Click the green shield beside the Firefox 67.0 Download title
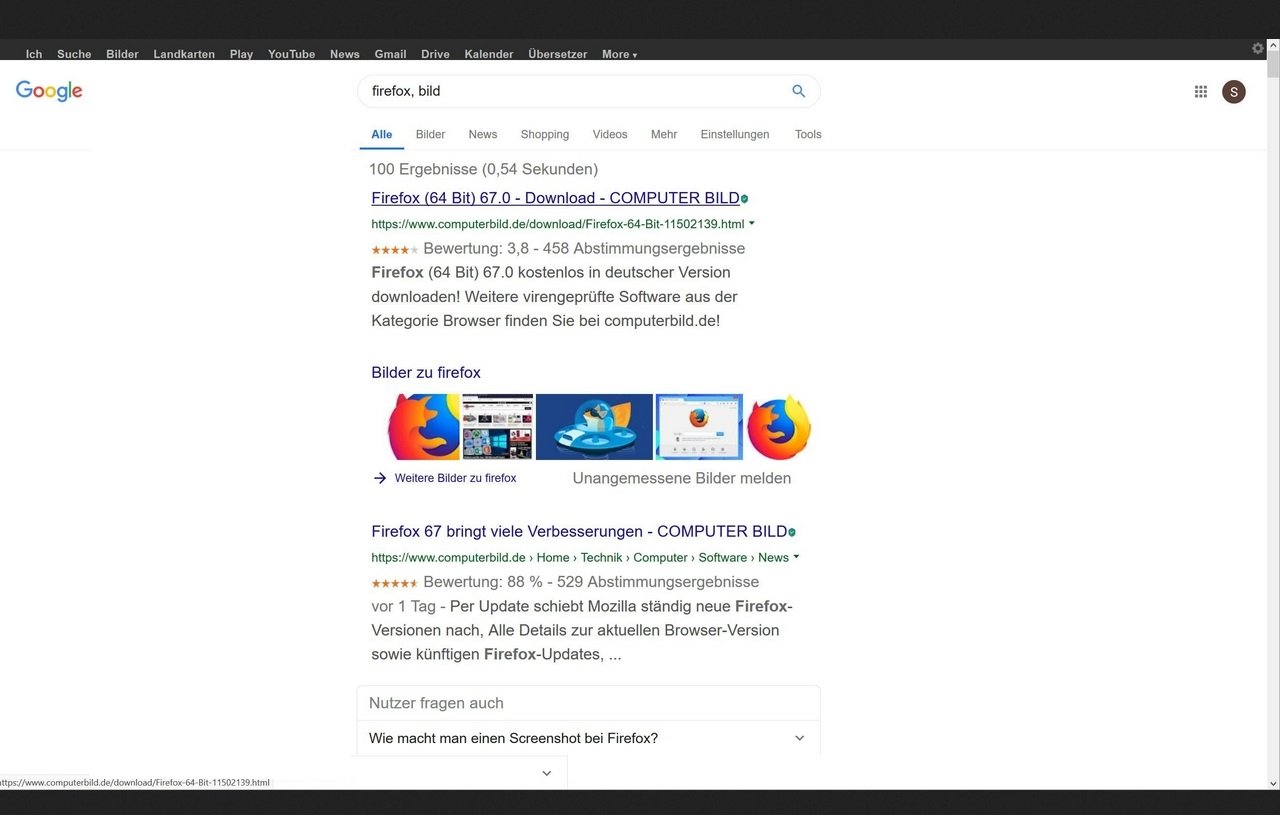 click(x=745, y=199)
